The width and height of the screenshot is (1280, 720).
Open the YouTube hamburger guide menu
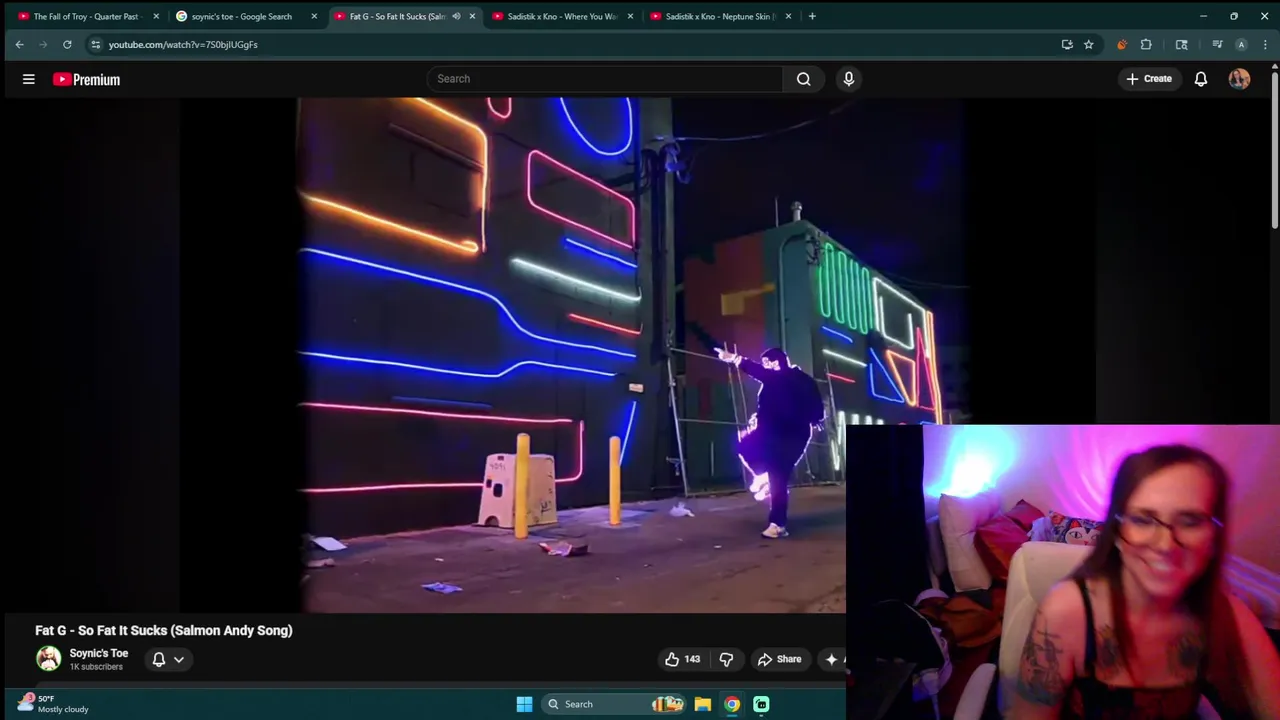coord(29,79)
